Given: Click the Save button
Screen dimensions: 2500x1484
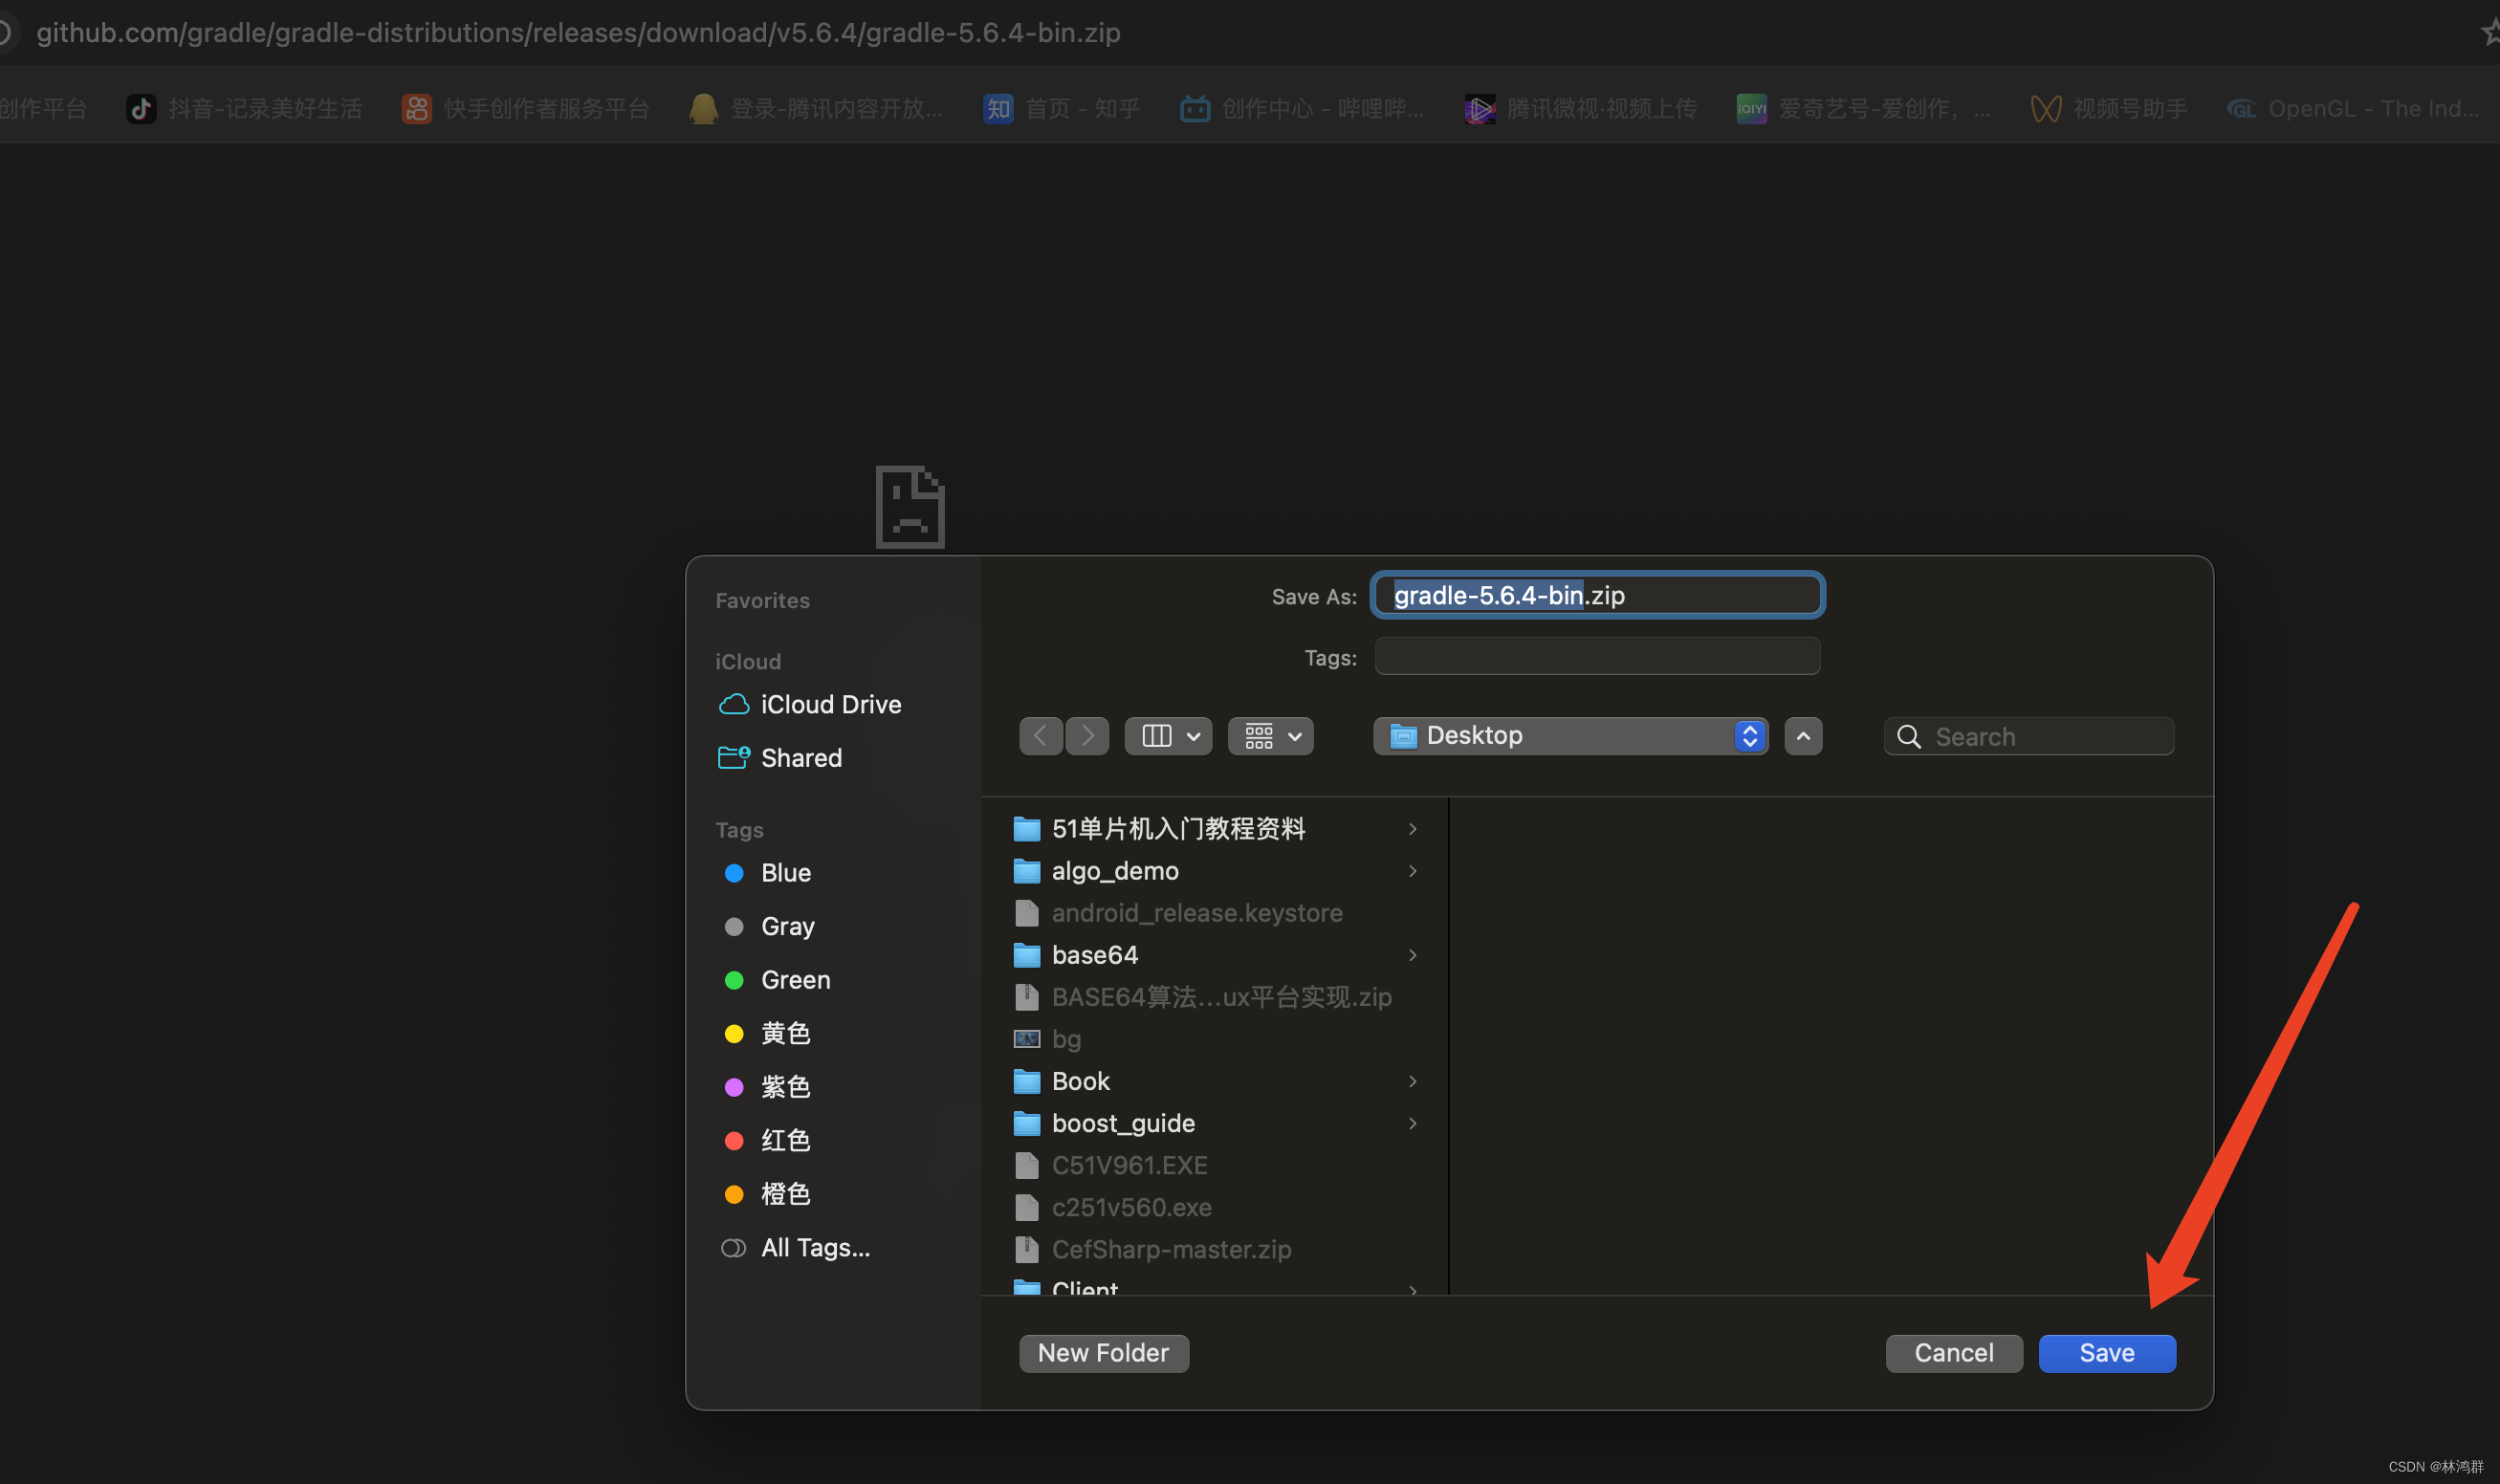Looking at the screenshot, I should point(2106,1353).
